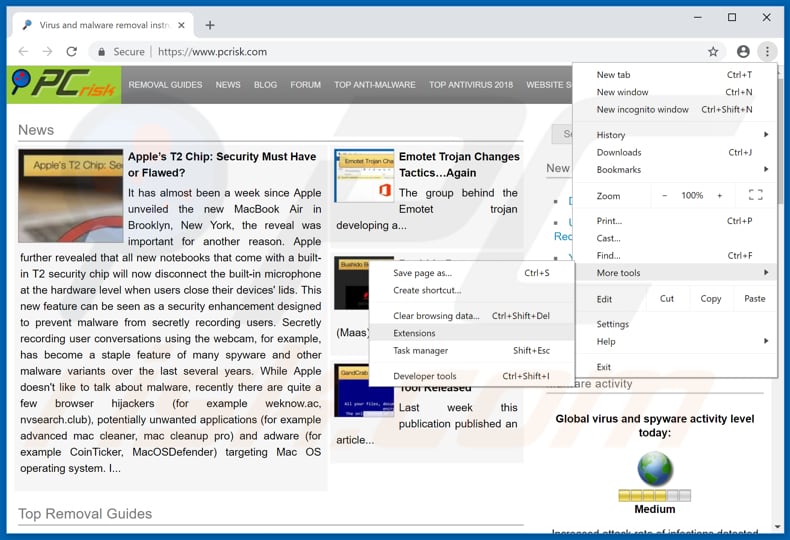Click the three-dot Chrome menu icon

[x=767, y=52]
